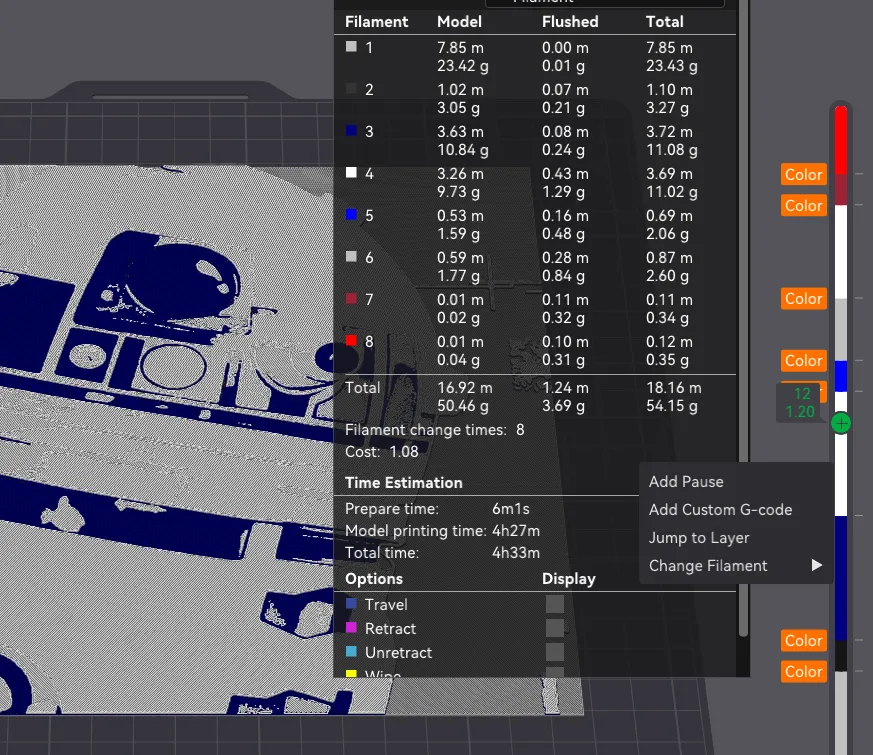Click the grand total 18.16 m value
Screen dimensions: 873x755
coord(674,388)
